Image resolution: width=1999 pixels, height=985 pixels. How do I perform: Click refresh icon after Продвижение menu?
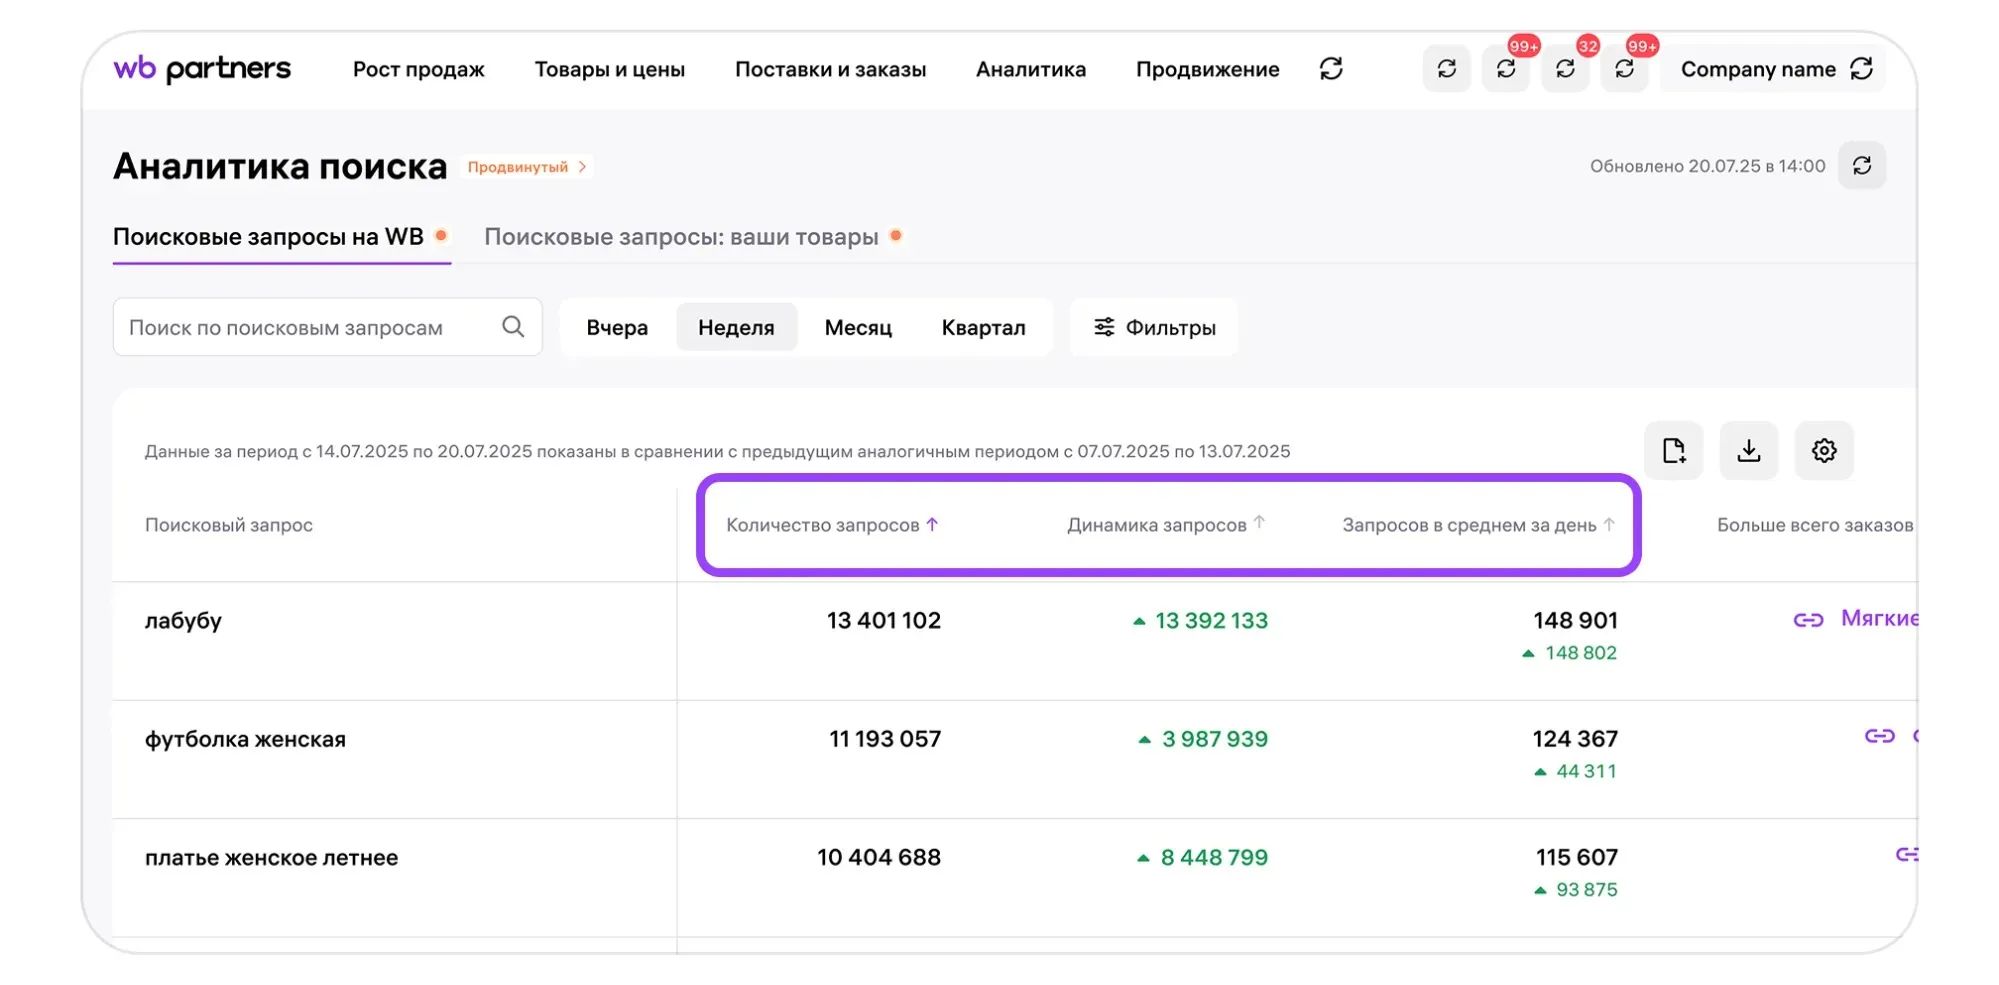tap(1330, 69)
